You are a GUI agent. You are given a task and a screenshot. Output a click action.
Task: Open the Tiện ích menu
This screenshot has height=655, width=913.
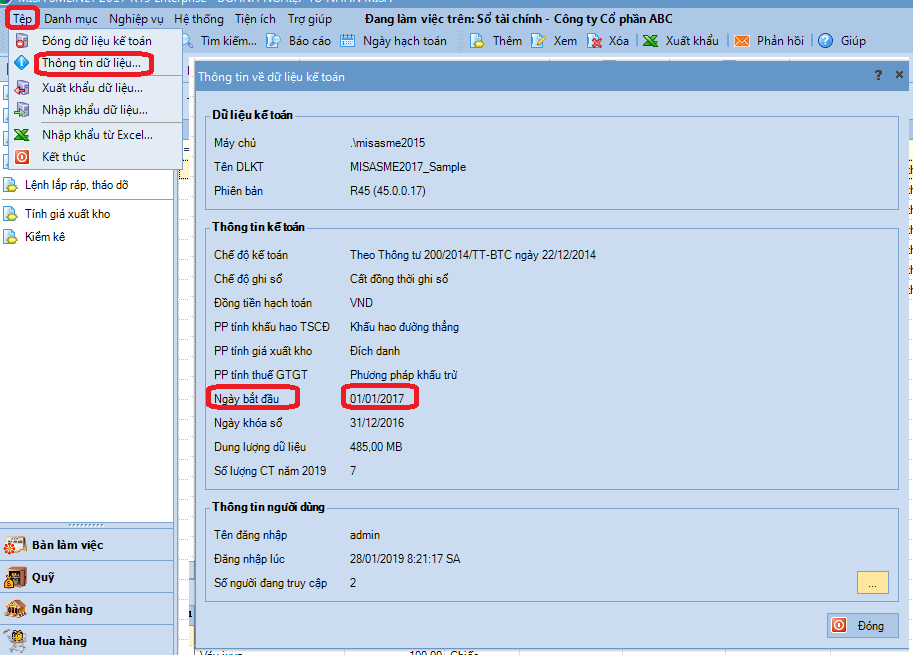[x=255, y=19]
